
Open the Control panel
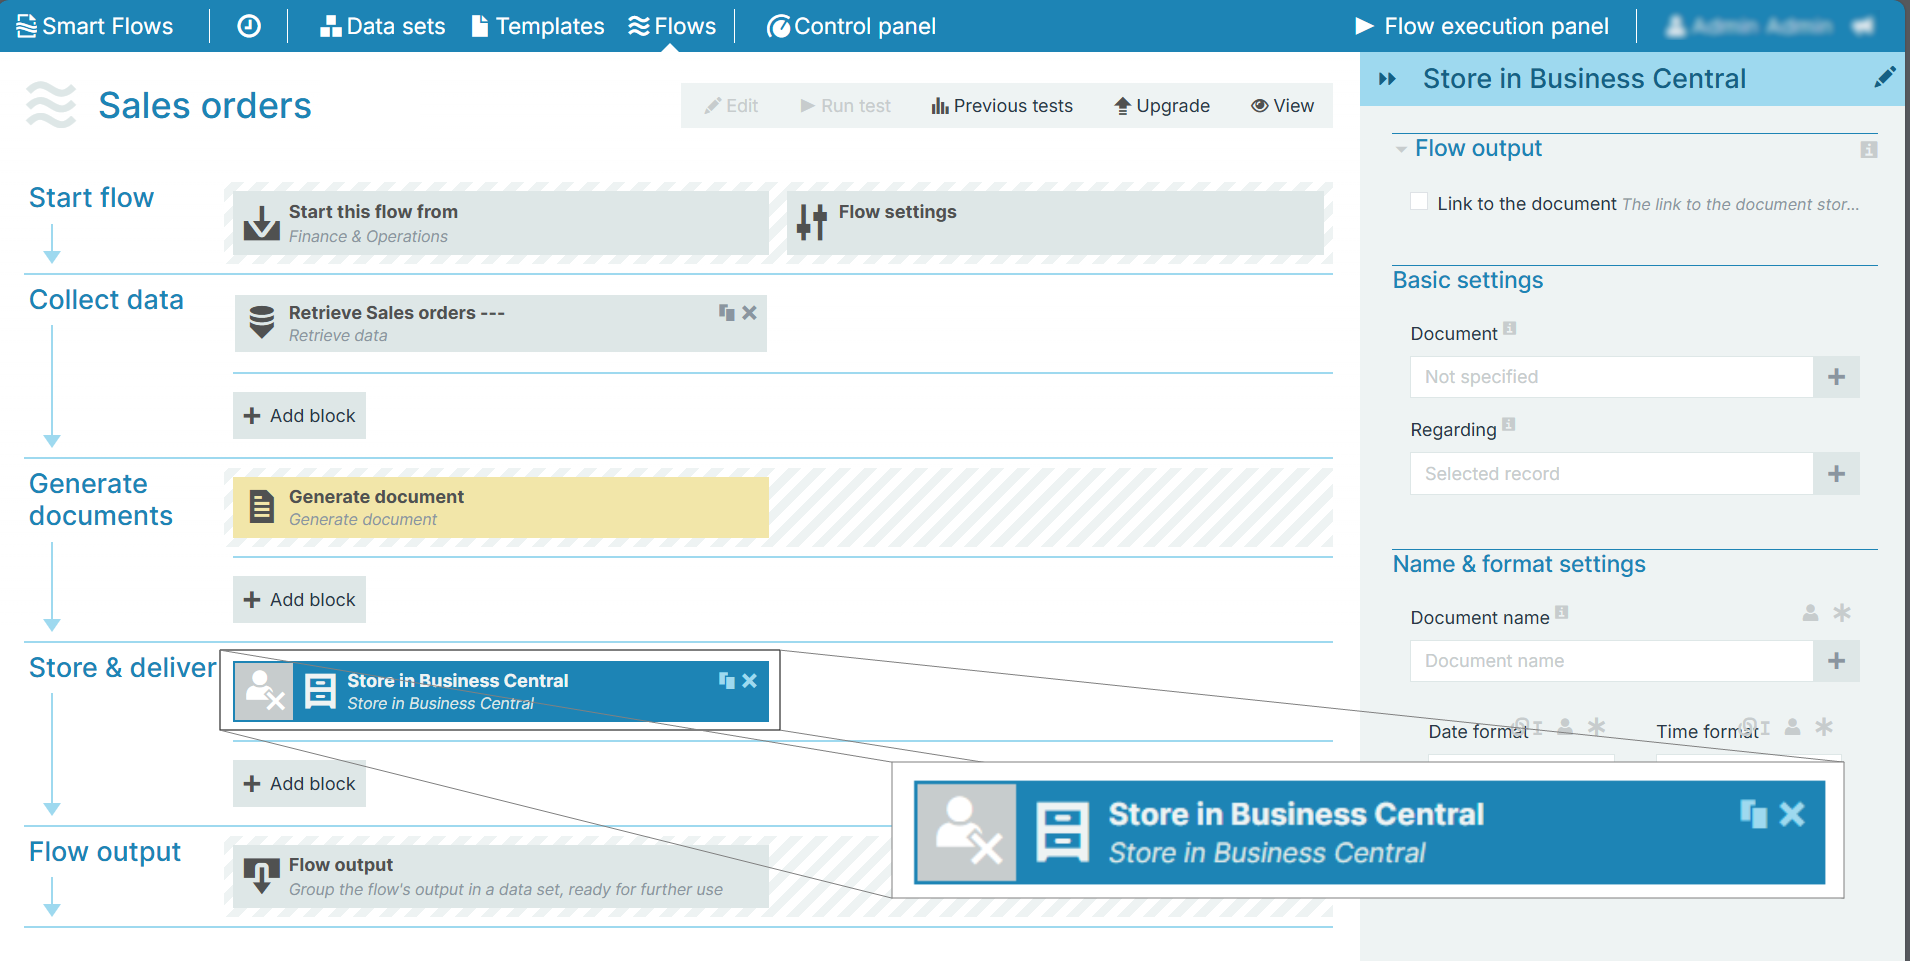[x=851, y=26]
